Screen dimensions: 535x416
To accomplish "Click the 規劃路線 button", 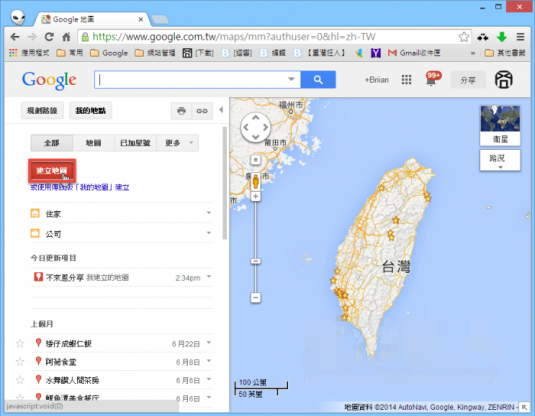I will [x=42, y=111].
